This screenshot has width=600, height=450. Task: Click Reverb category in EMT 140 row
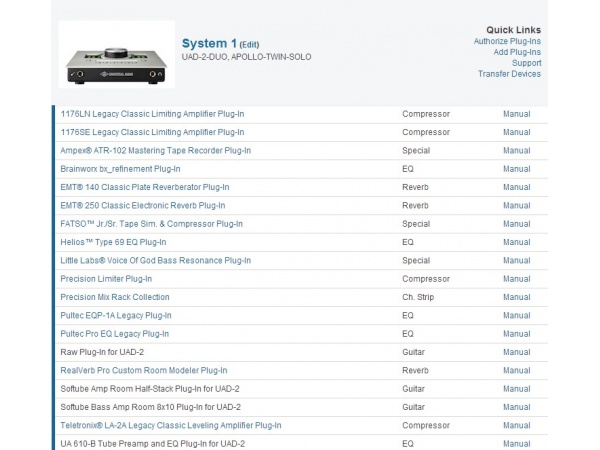point(415,188)
